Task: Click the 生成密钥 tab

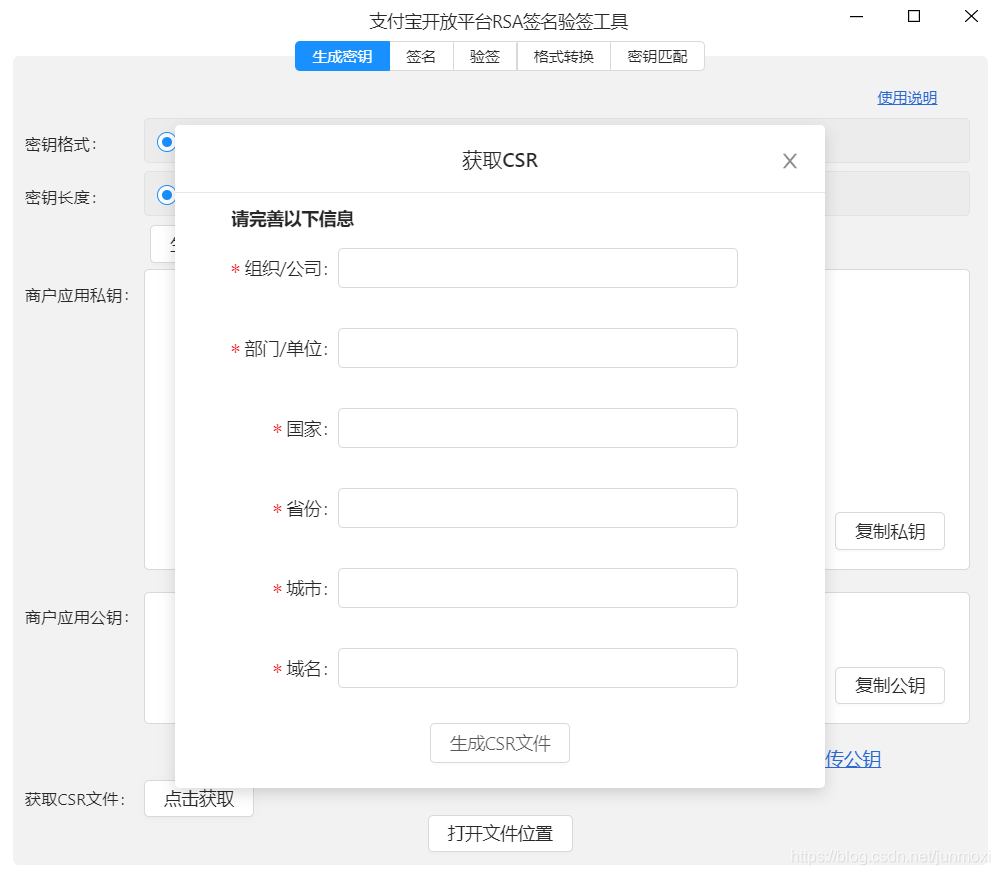Action: pyautogui.click(x=342, y=57)
